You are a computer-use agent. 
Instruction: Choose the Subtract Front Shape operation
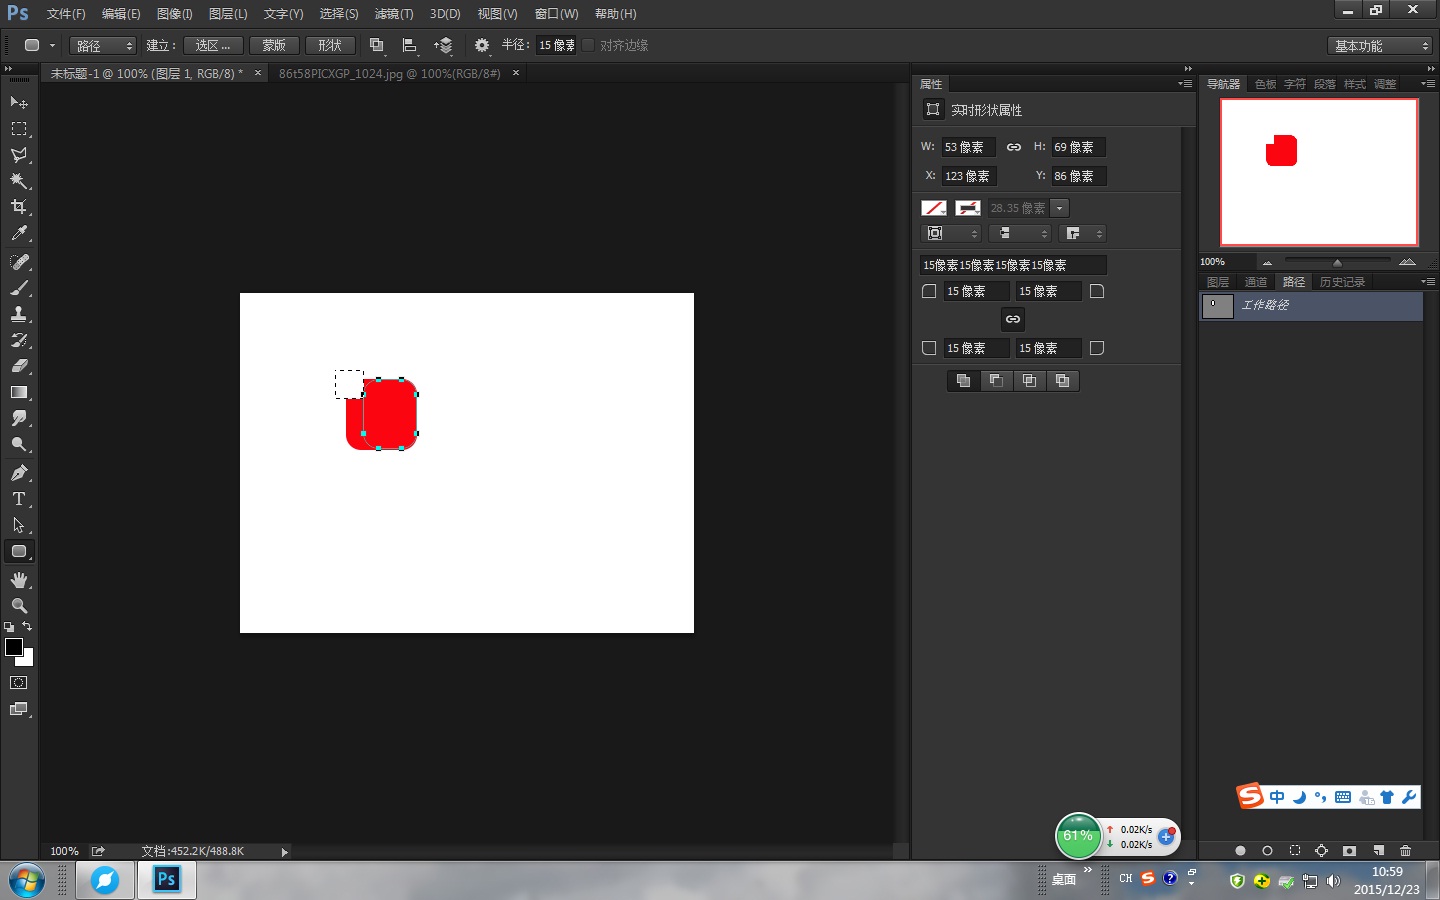click(996, 380)
